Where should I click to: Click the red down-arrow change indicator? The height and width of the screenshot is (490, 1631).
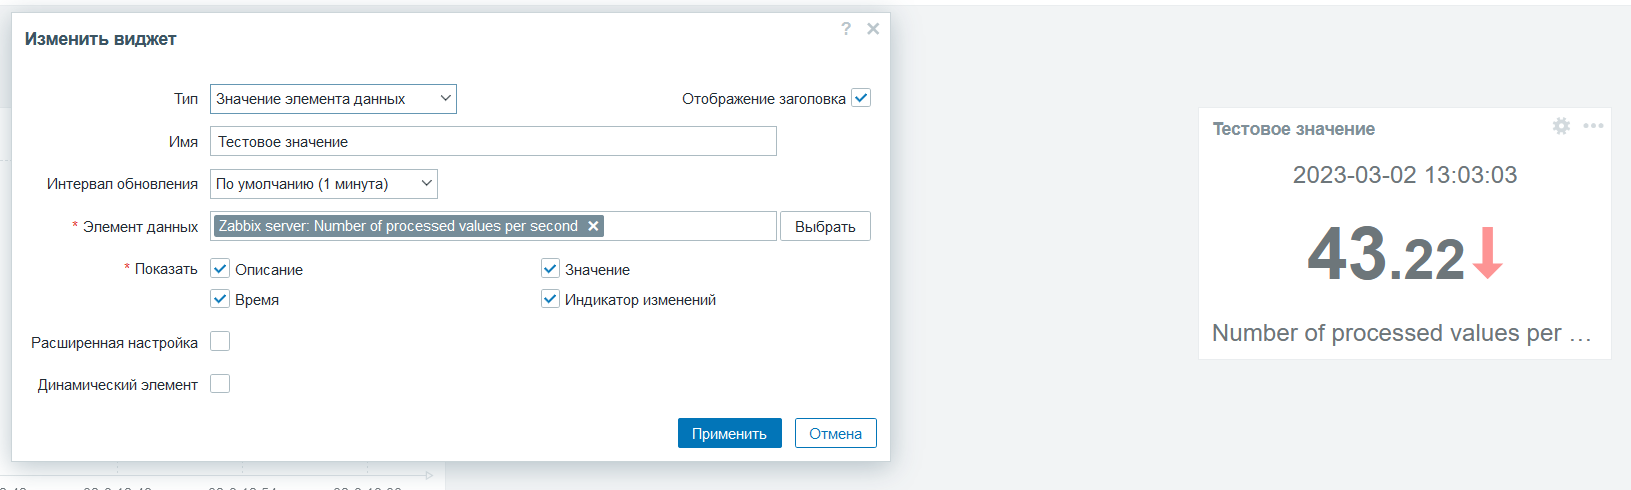tap(1487, 252)
